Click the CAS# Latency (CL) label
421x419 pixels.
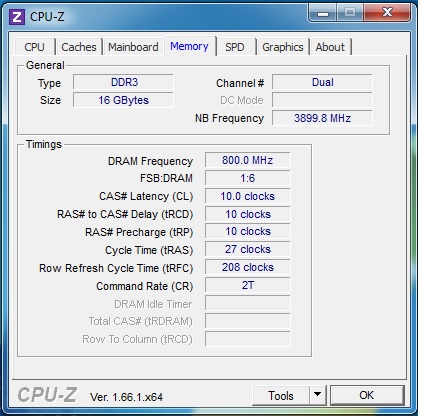[x=146, y=196]
